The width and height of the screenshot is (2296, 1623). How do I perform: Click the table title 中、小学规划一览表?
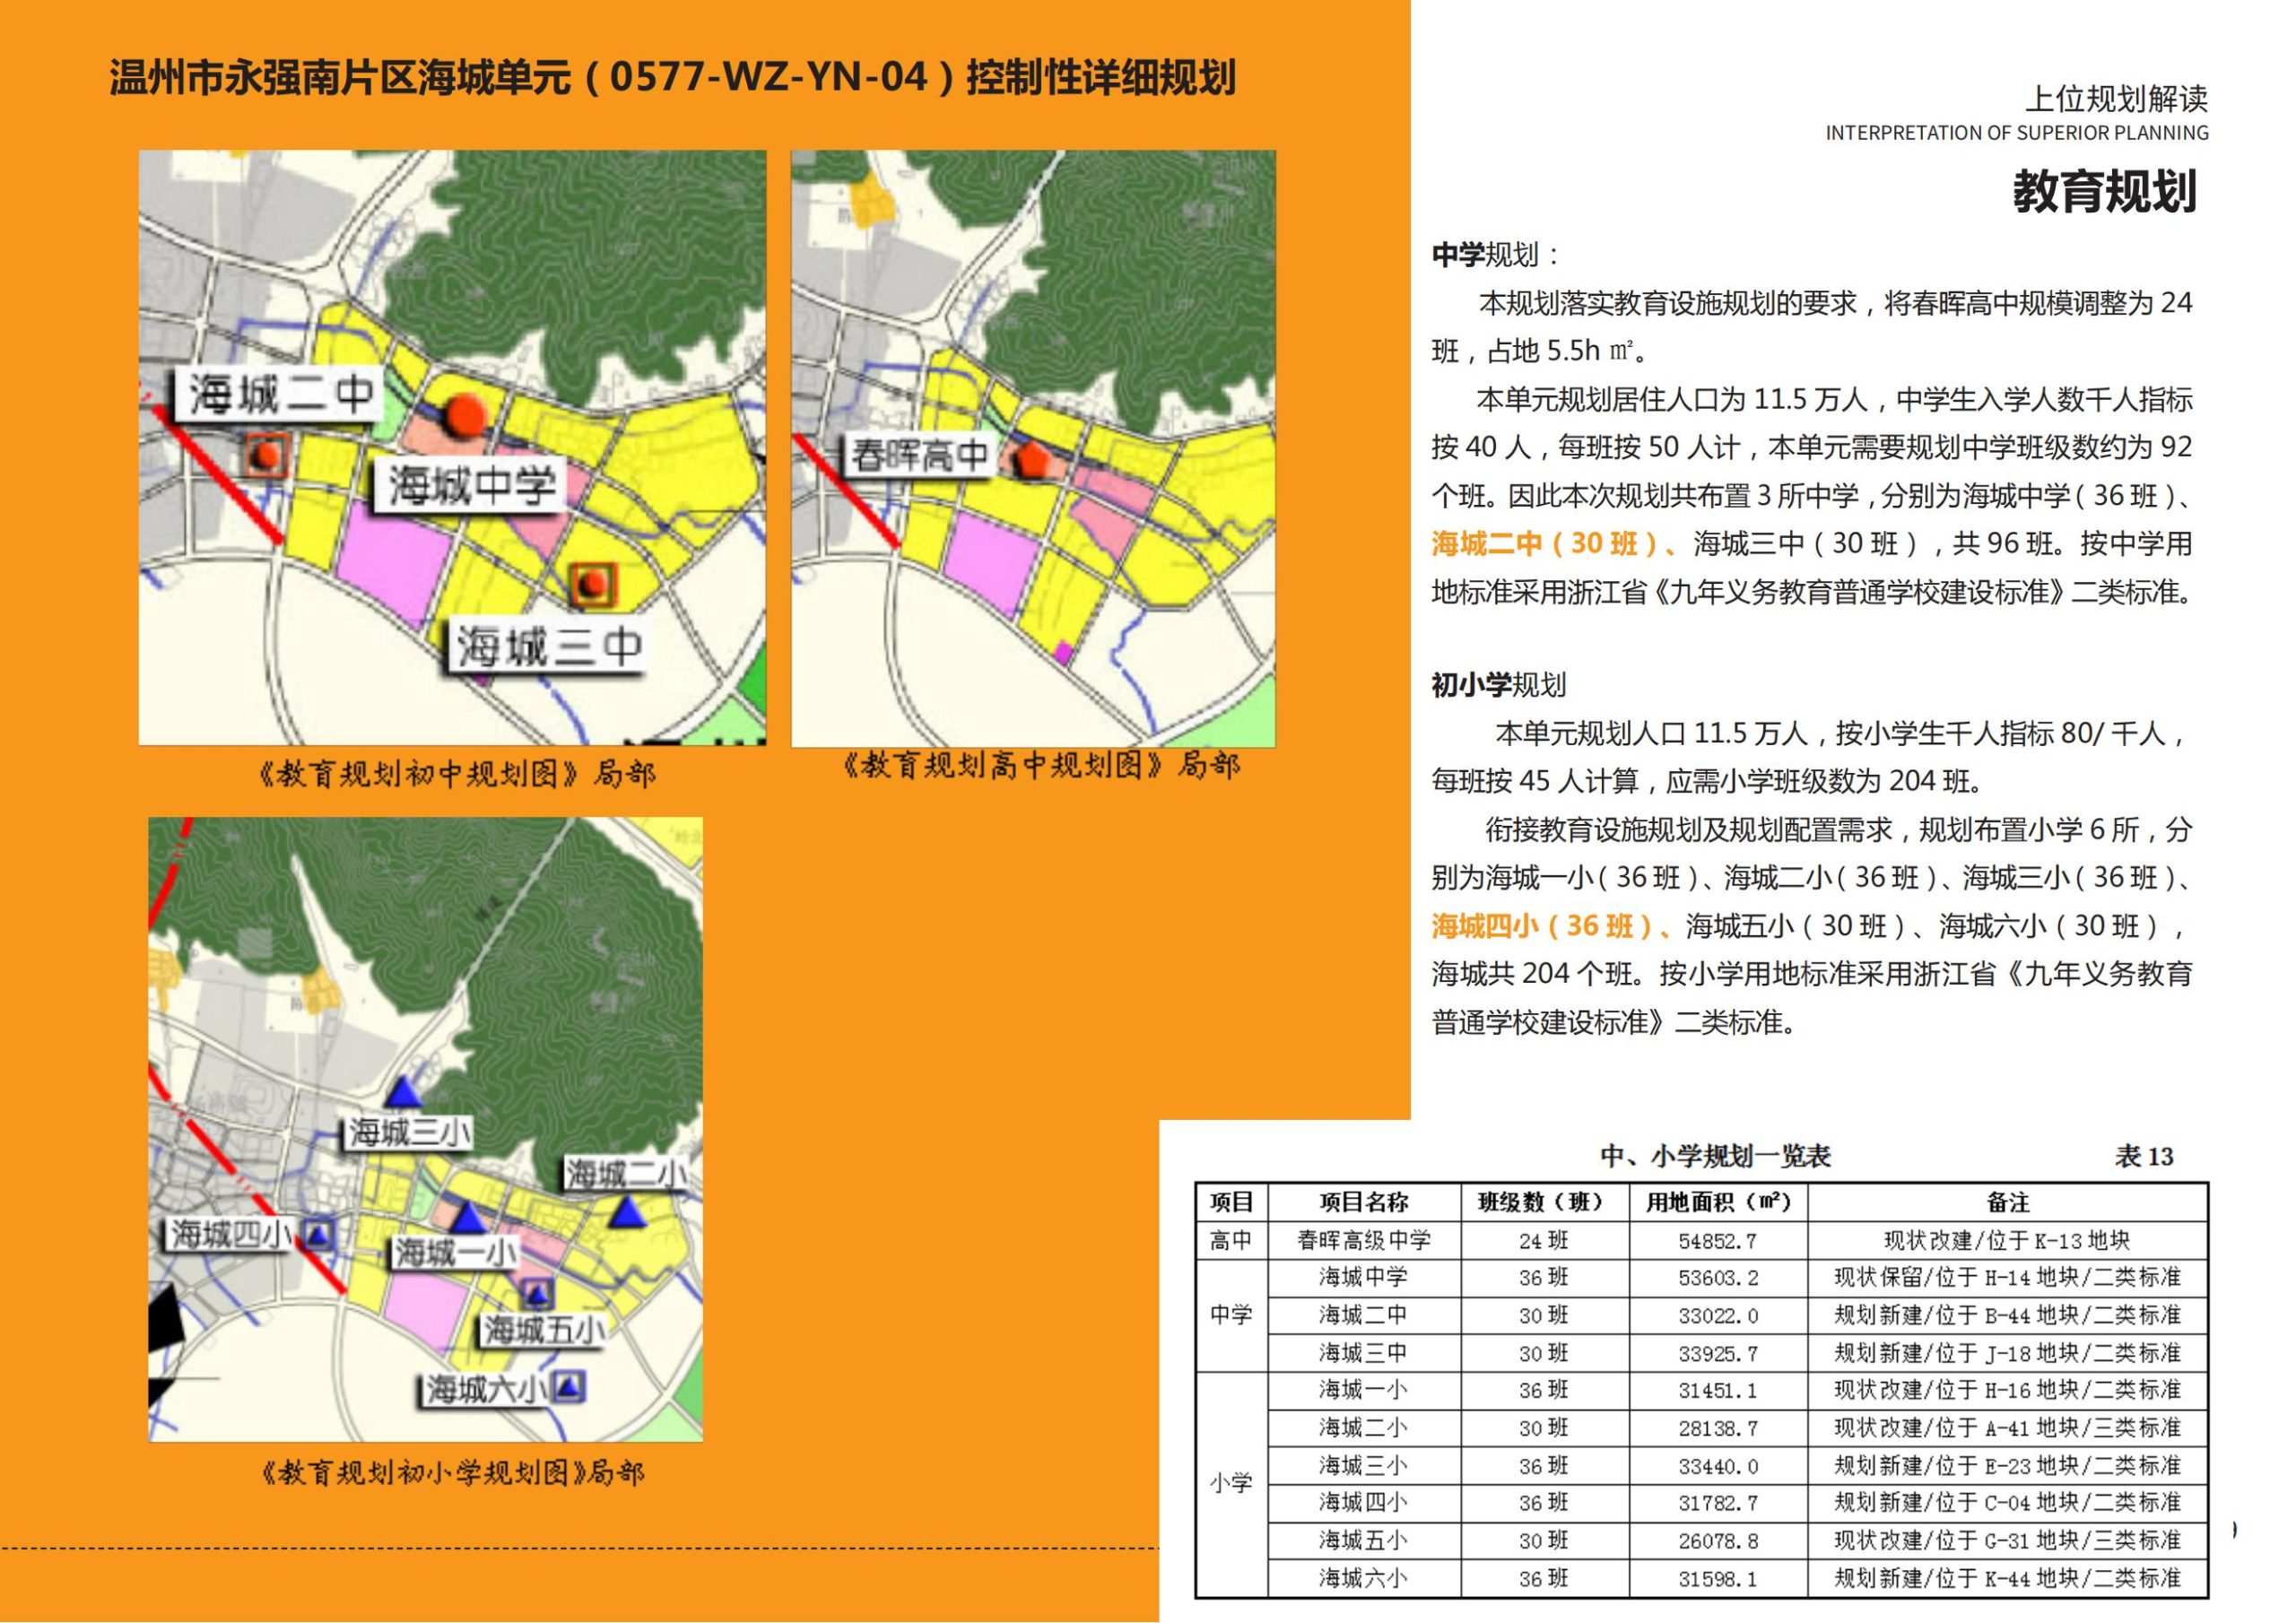pos(1715,1156)
